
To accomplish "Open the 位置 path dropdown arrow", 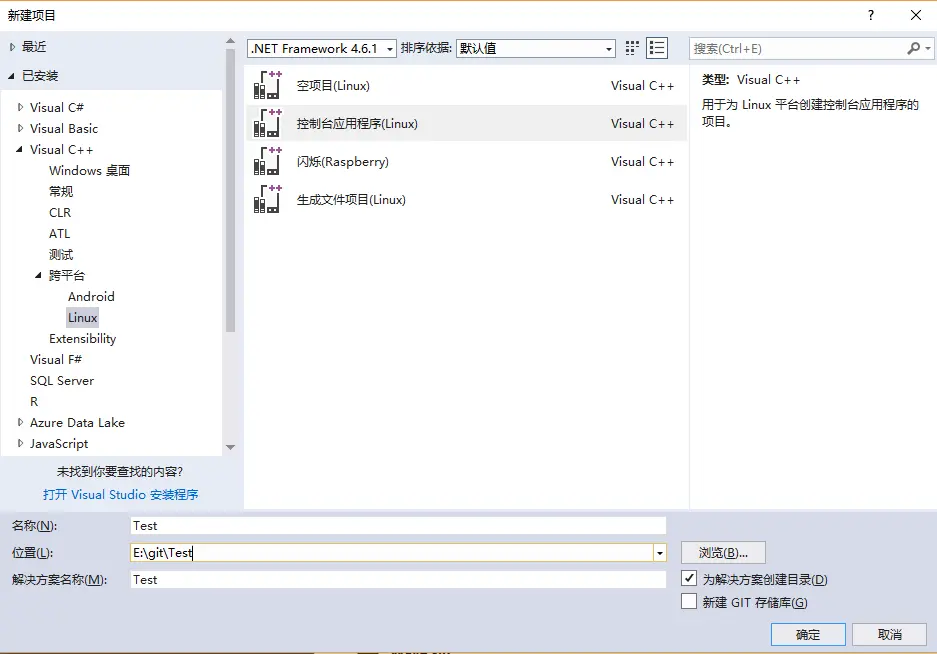I will [x=660, y=553].
